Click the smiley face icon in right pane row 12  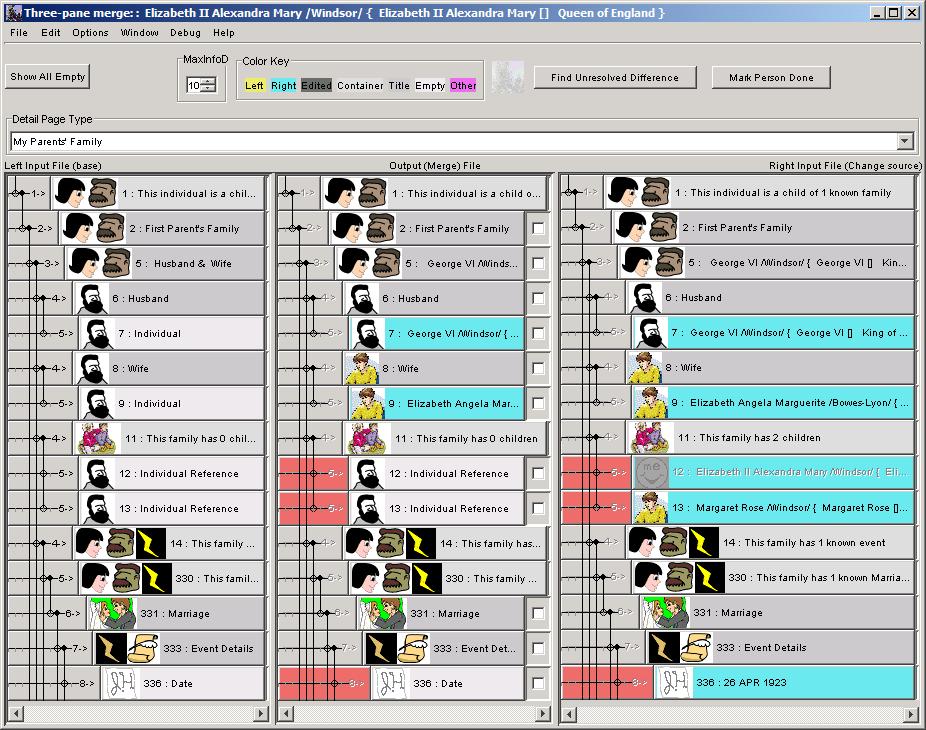click(x=650, y=473)
